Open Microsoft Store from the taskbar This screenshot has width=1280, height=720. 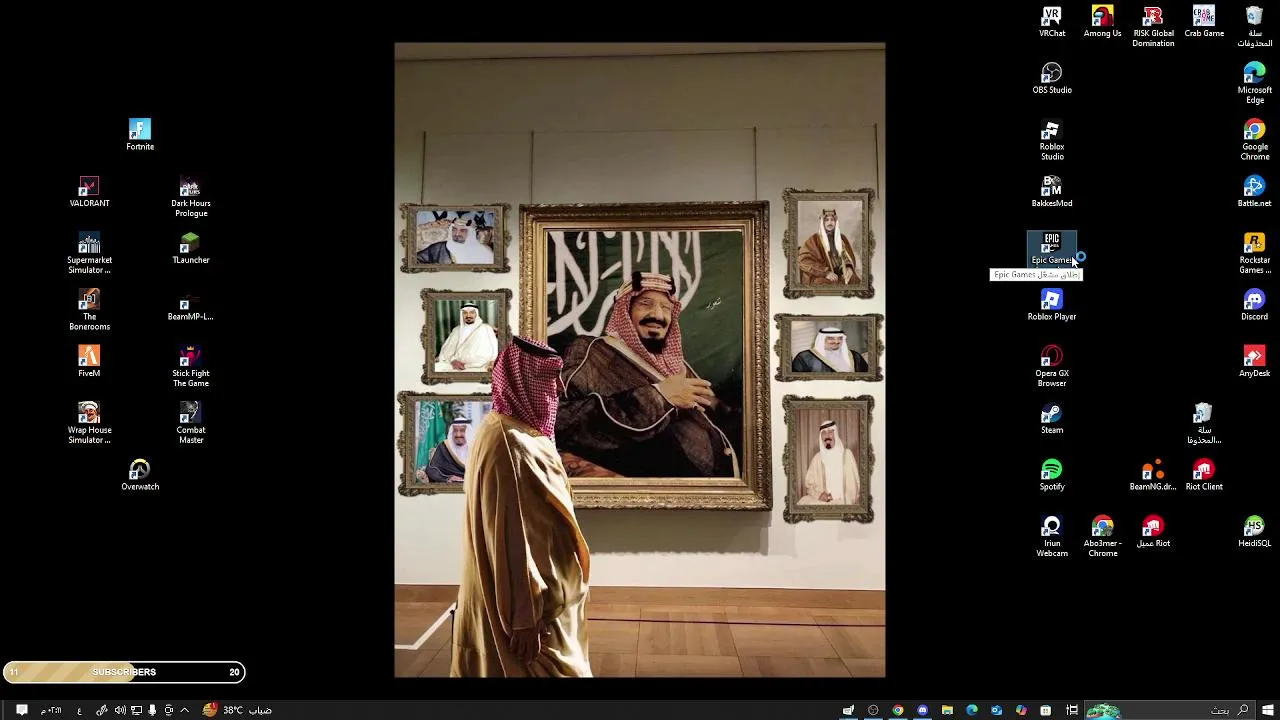coord(1045,710)
